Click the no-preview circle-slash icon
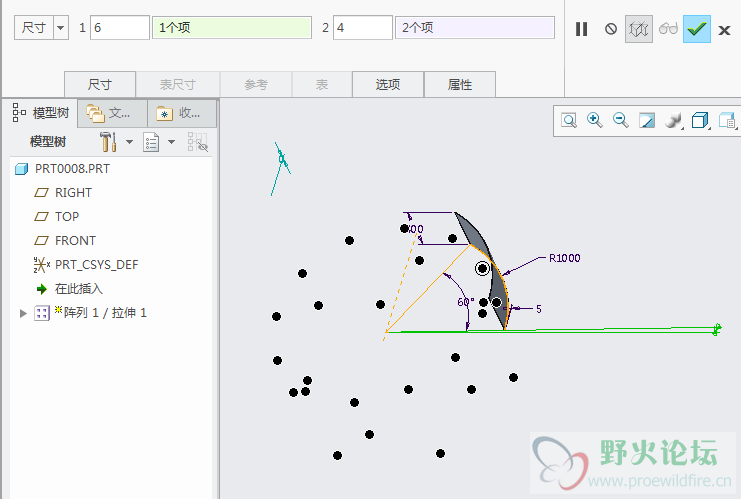The image size is (741, 499). pos(611,29)
